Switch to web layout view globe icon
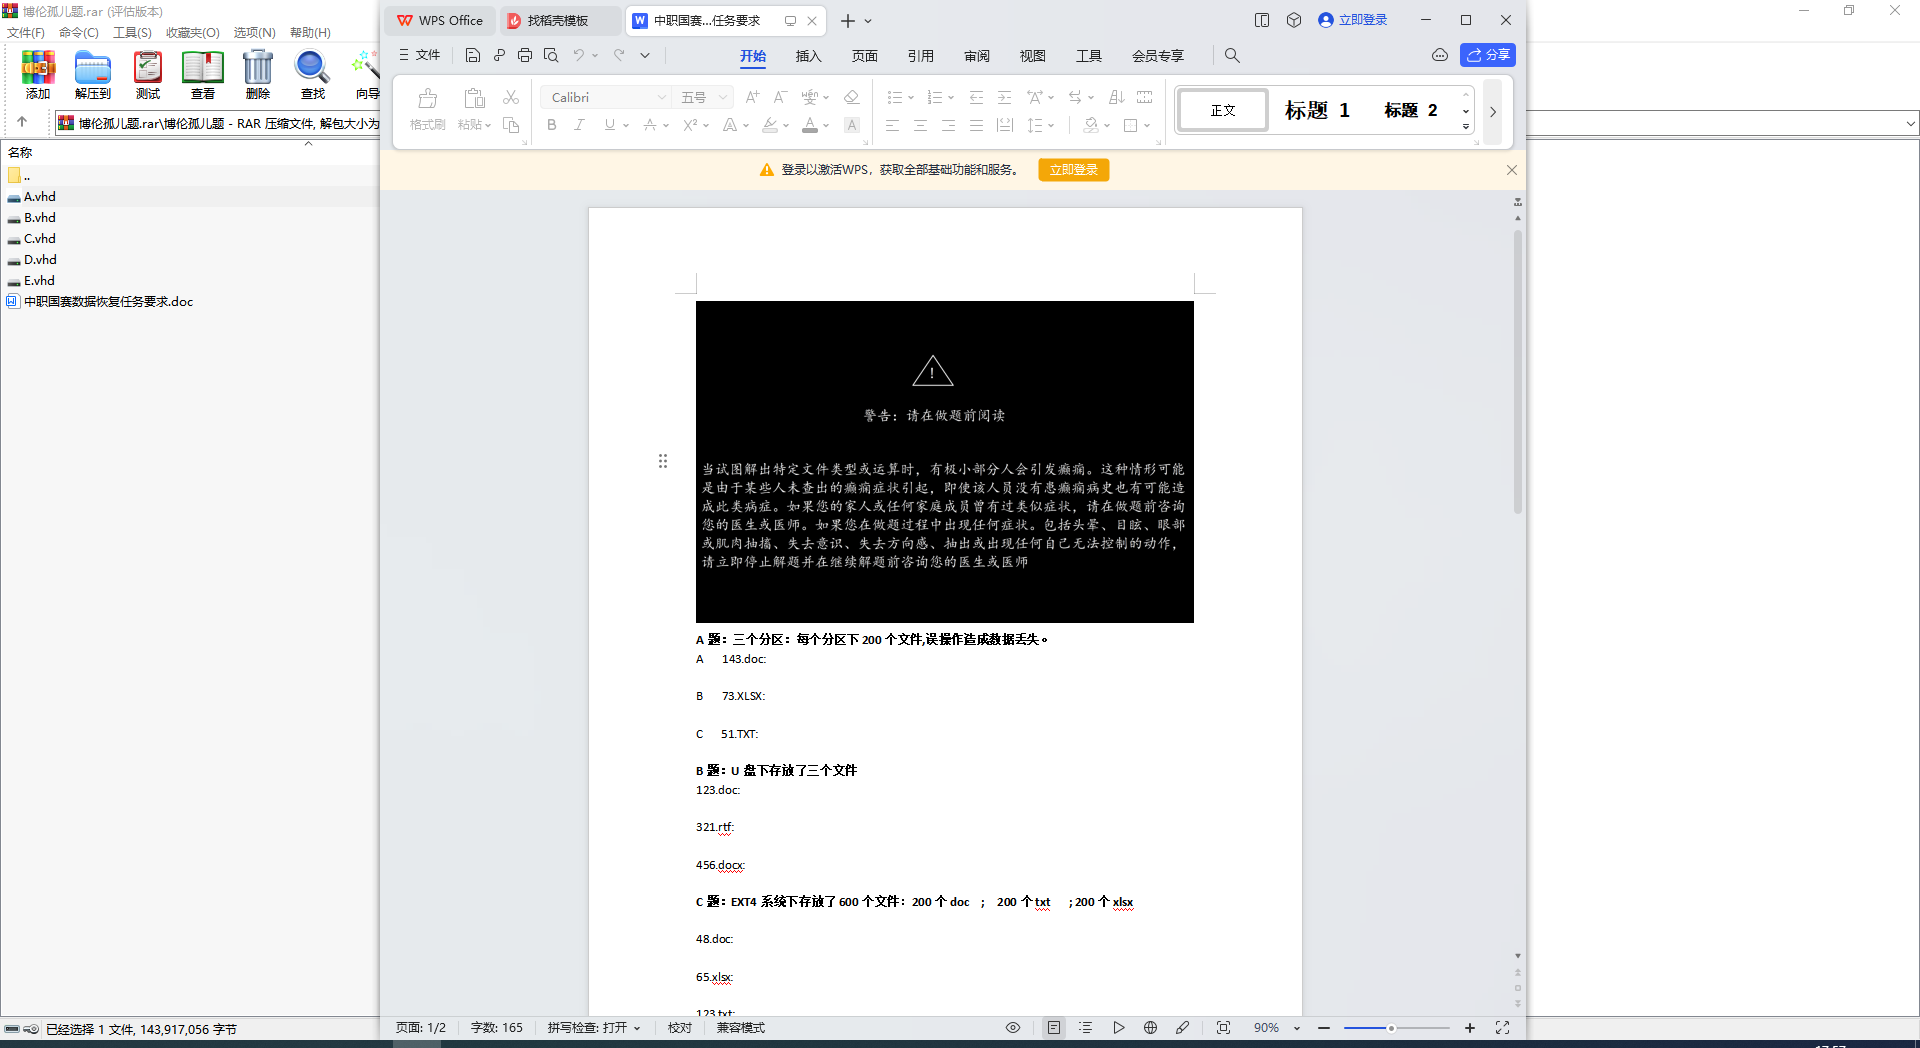1920x1048 pixels. point(1151,1028)
